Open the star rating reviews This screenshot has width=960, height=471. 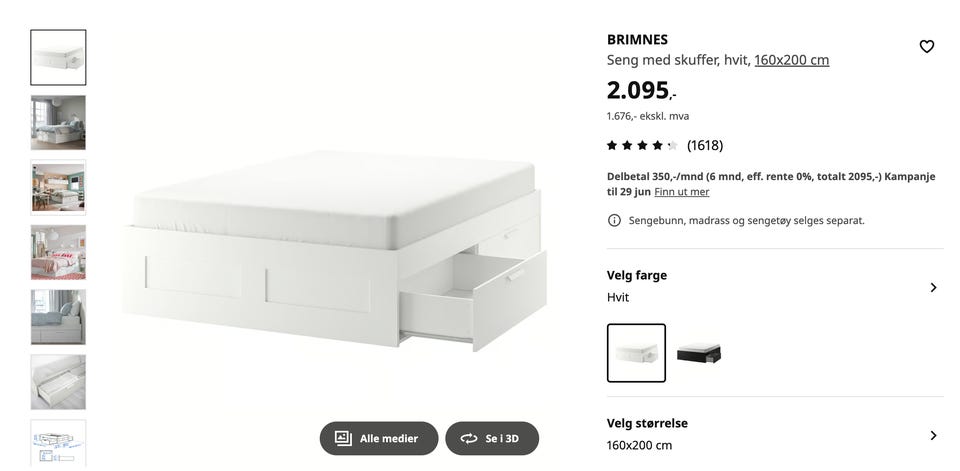pyautogui.click(x=642, y=145)
